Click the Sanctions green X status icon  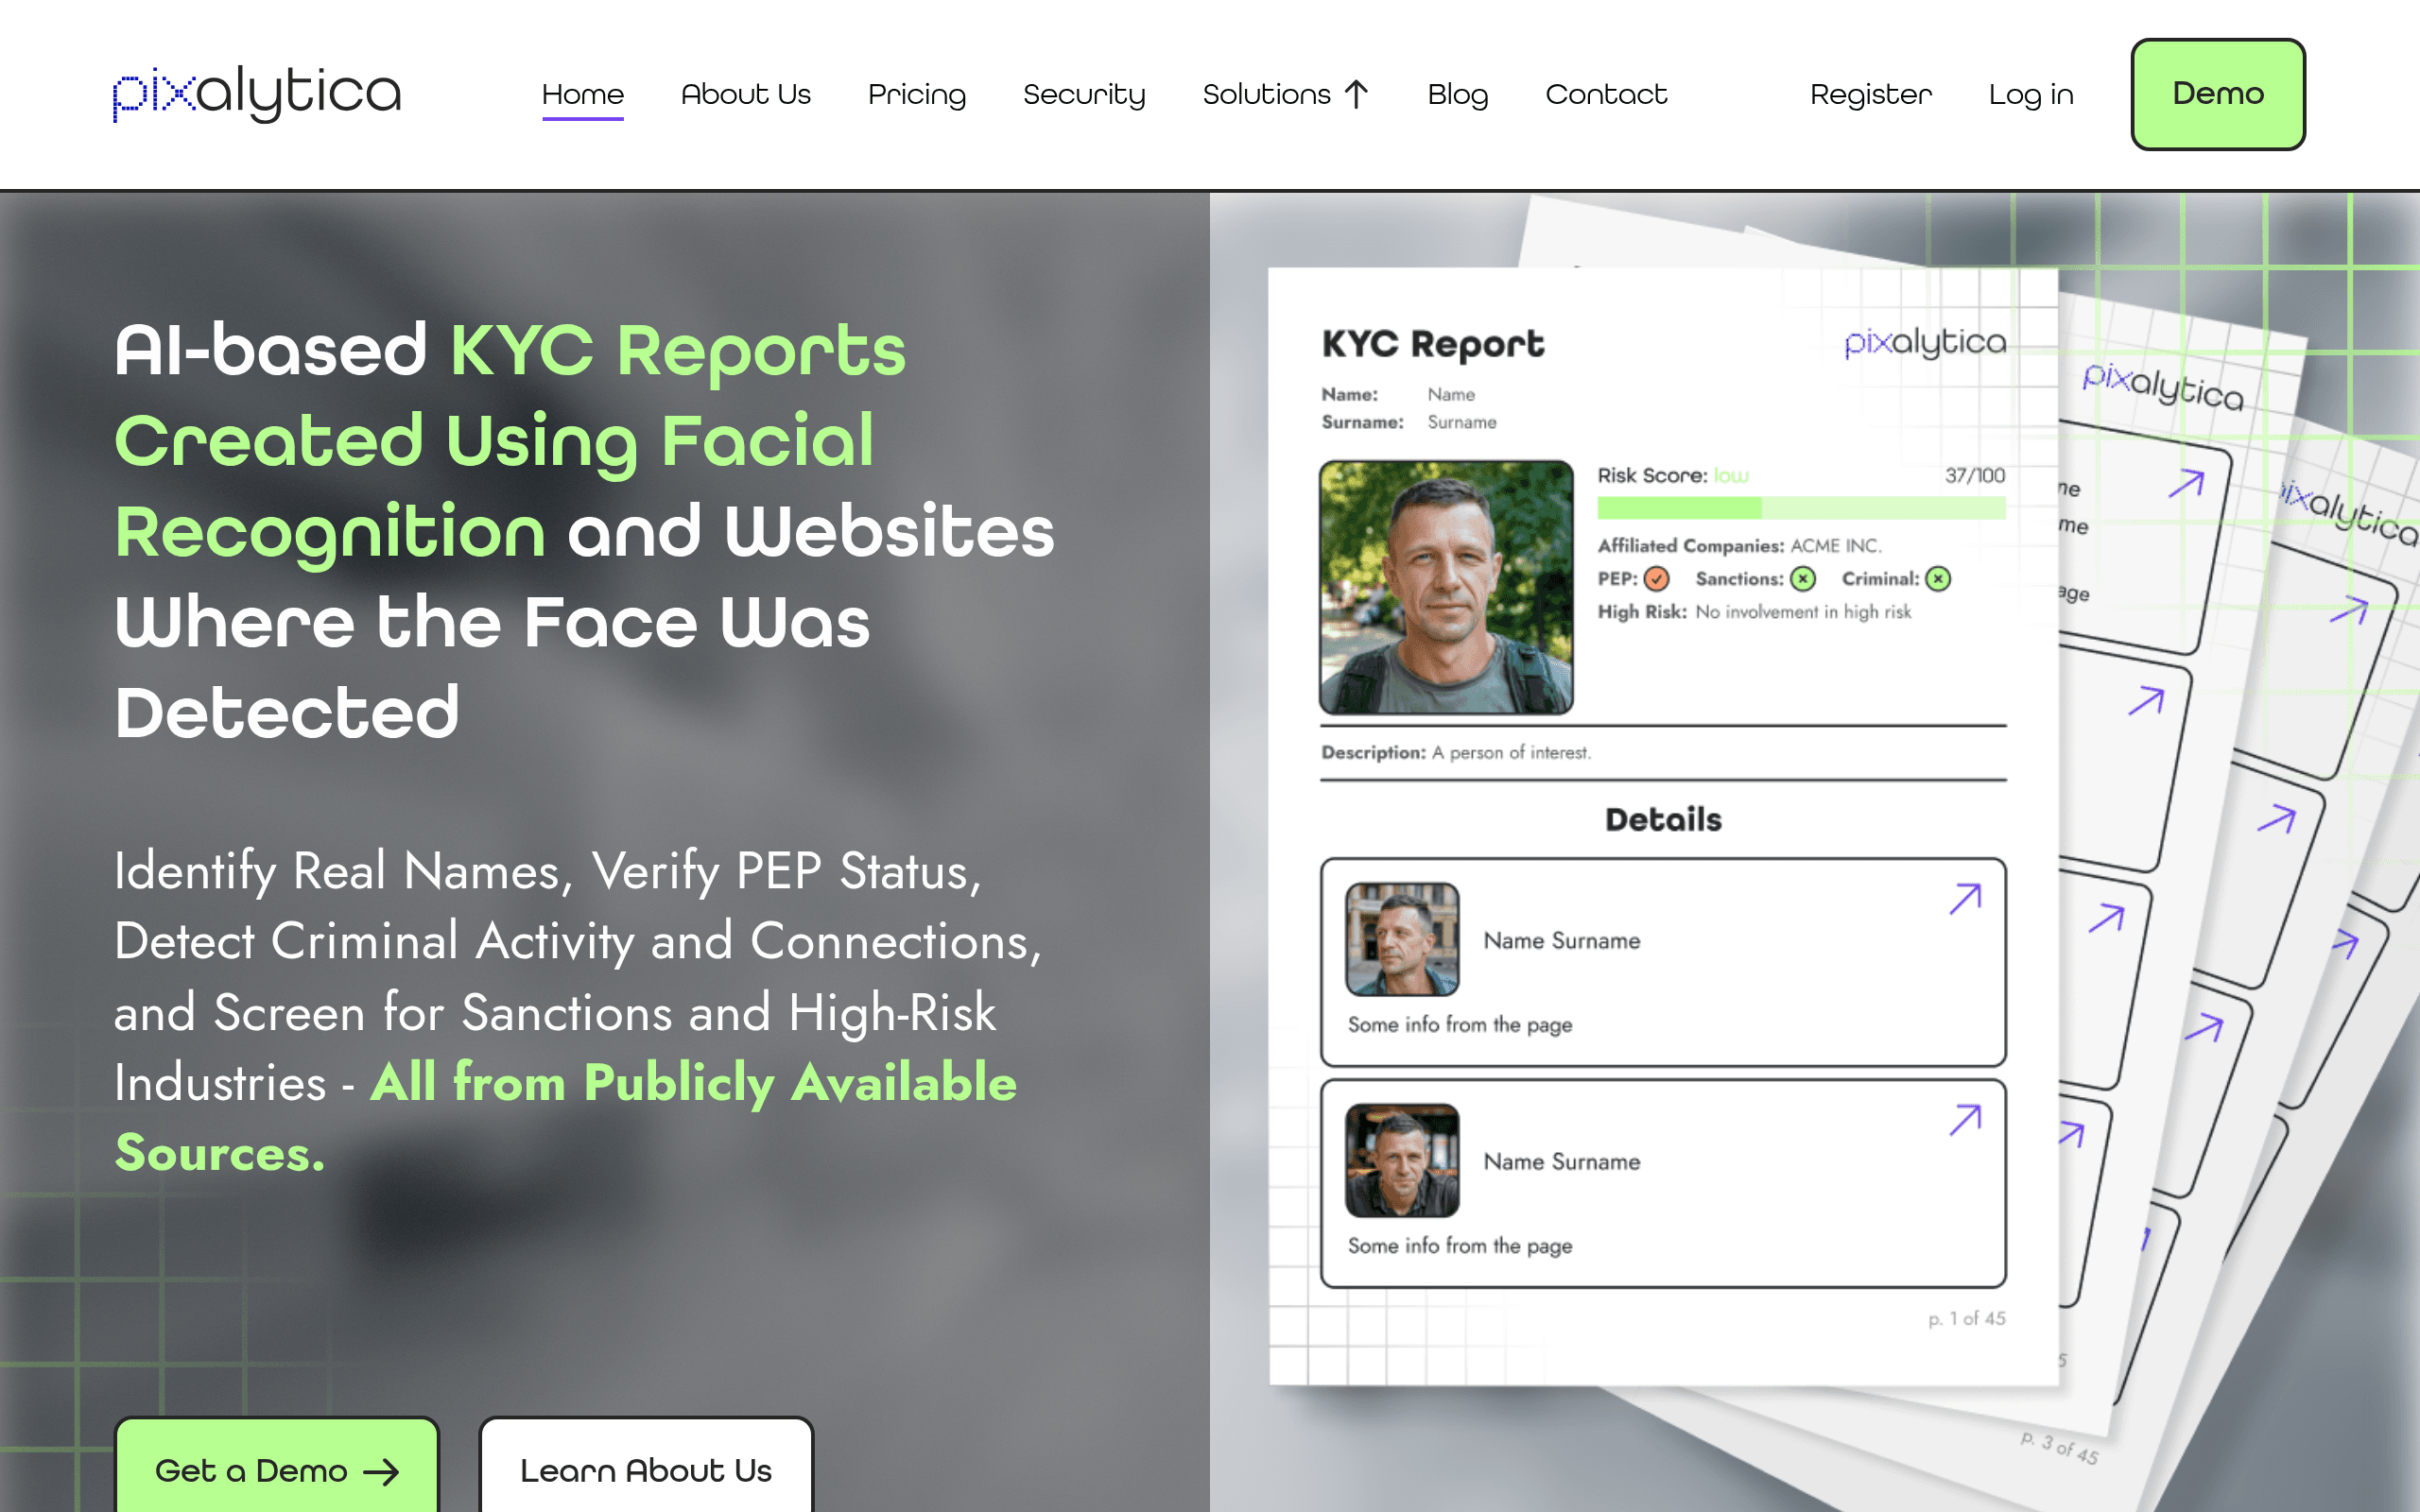tap(1803, 579)
